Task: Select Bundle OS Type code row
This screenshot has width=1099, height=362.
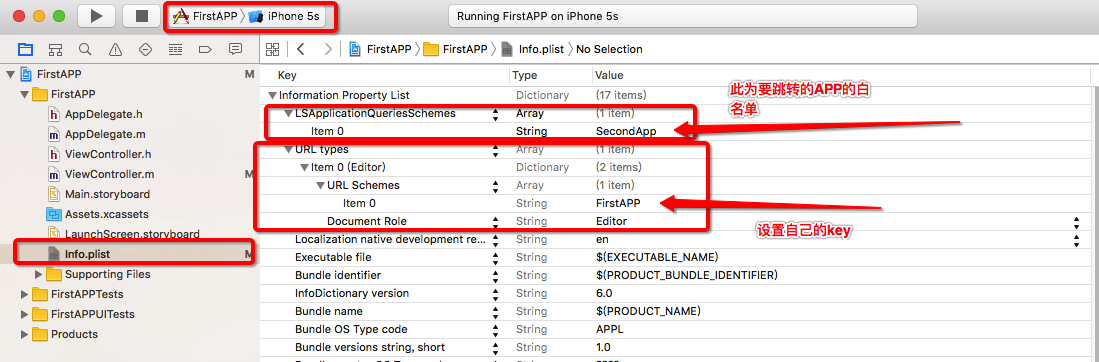Action: tap(675, 330)
